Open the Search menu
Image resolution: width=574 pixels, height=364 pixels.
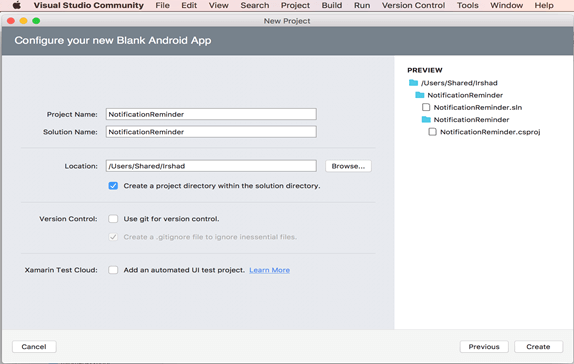click(x=255, y=5)
